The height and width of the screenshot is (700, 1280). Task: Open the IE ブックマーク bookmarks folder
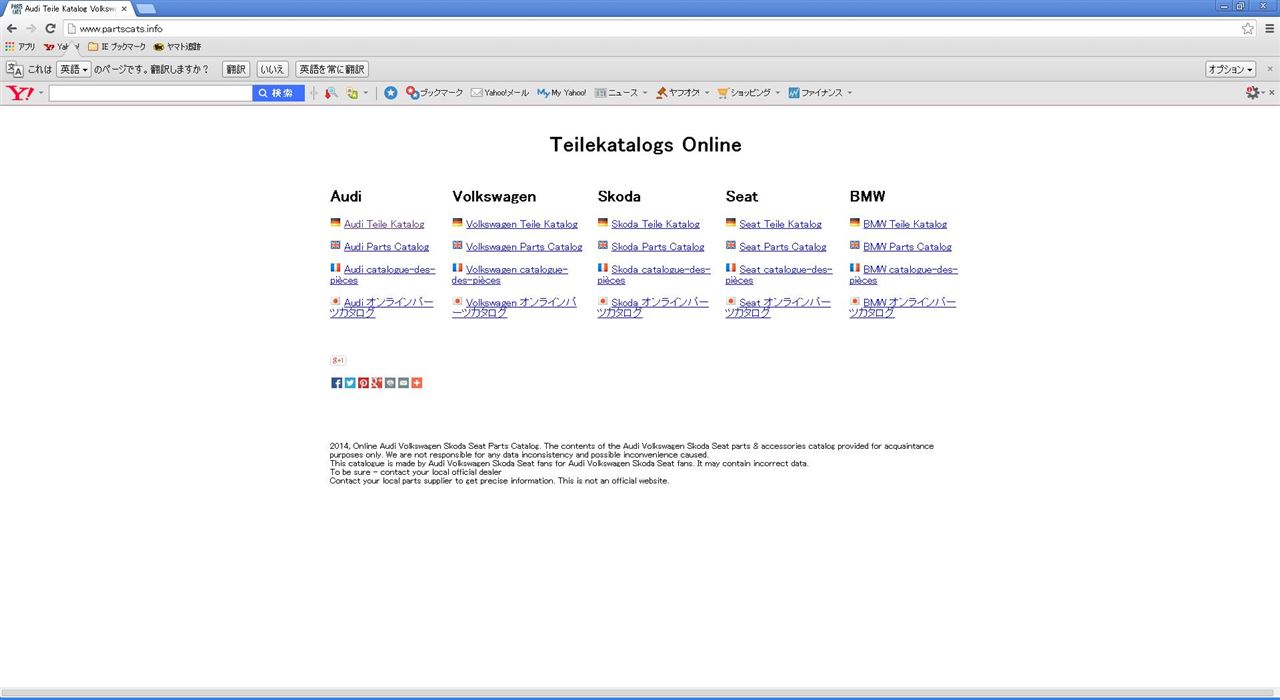click(x=117, y=47)
